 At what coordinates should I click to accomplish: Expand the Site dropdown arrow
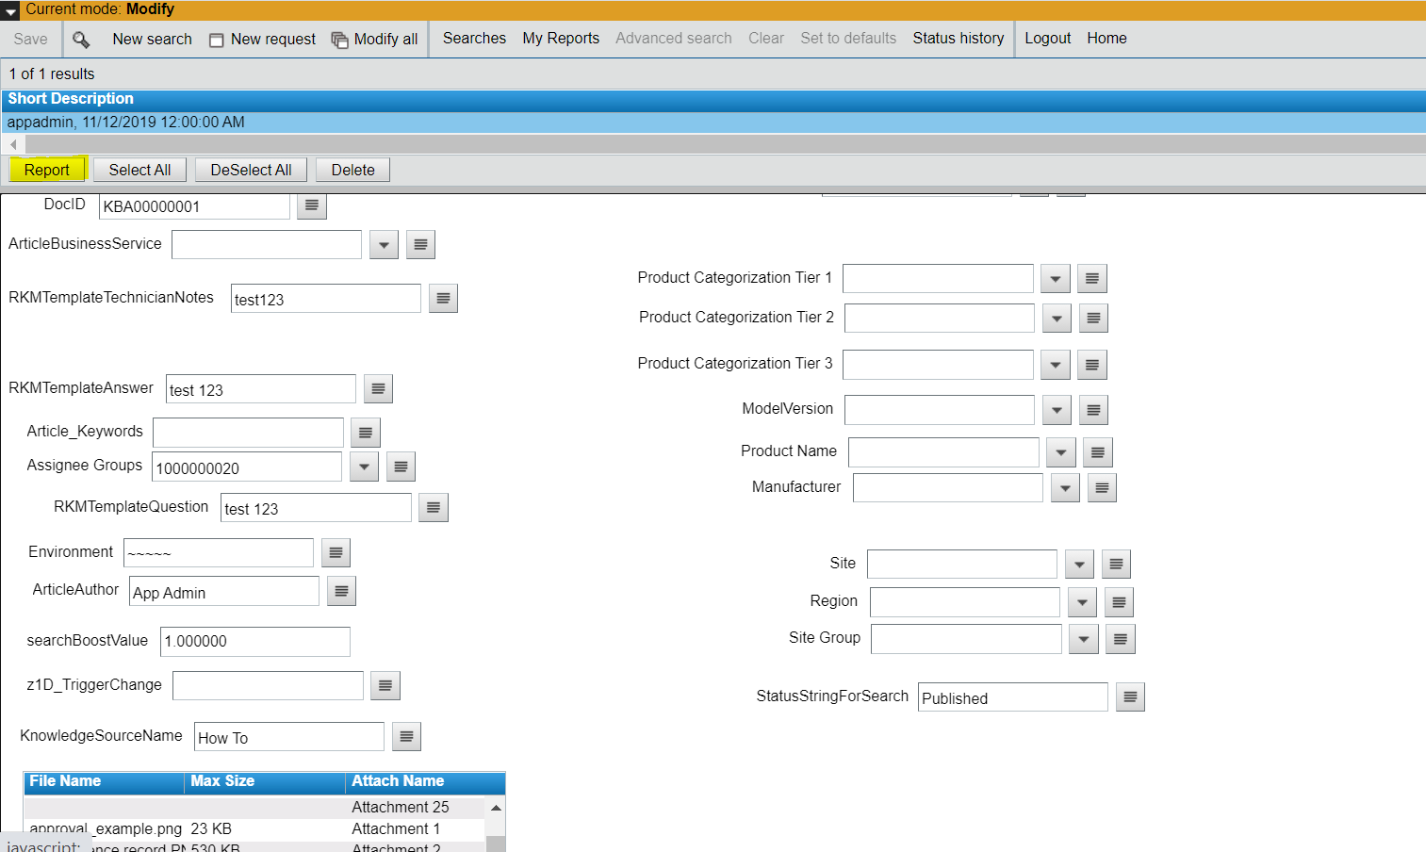1079,564
